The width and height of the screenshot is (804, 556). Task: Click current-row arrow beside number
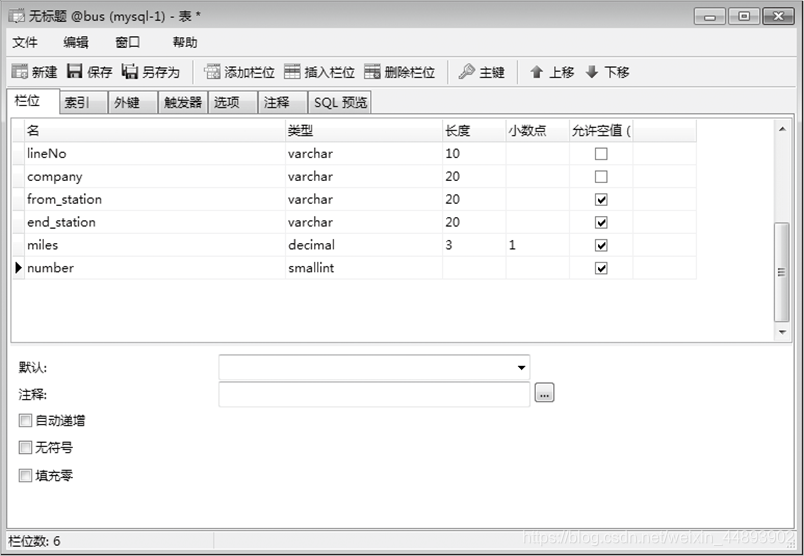[x=18, y=268]
